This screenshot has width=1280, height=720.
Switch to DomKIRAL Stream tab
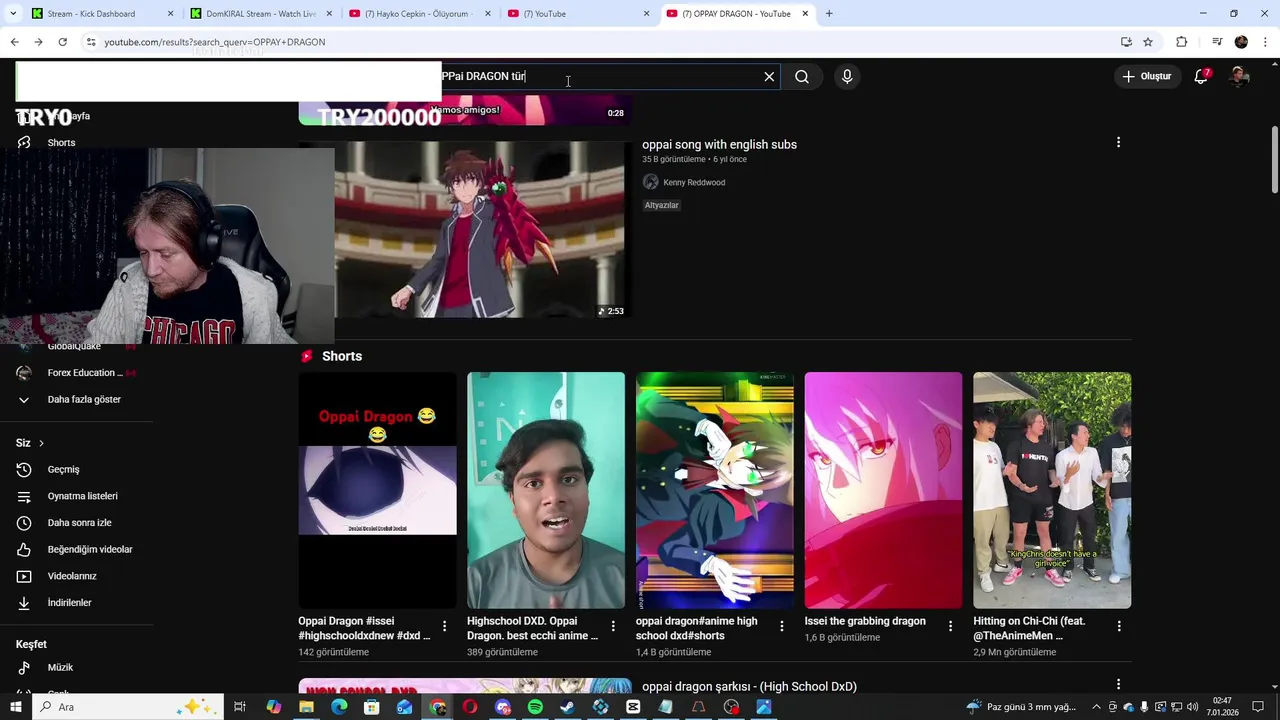point(259,14)
